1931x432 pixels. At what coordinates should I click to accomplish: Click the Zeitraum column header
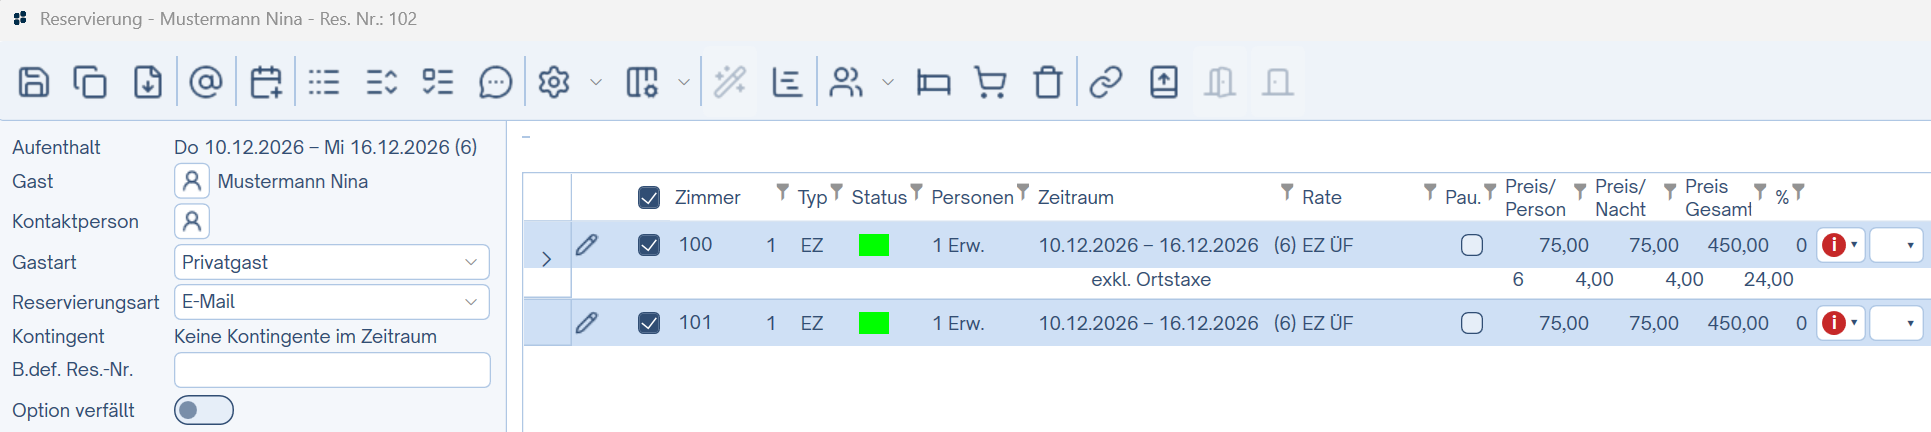click(1075, 198)
